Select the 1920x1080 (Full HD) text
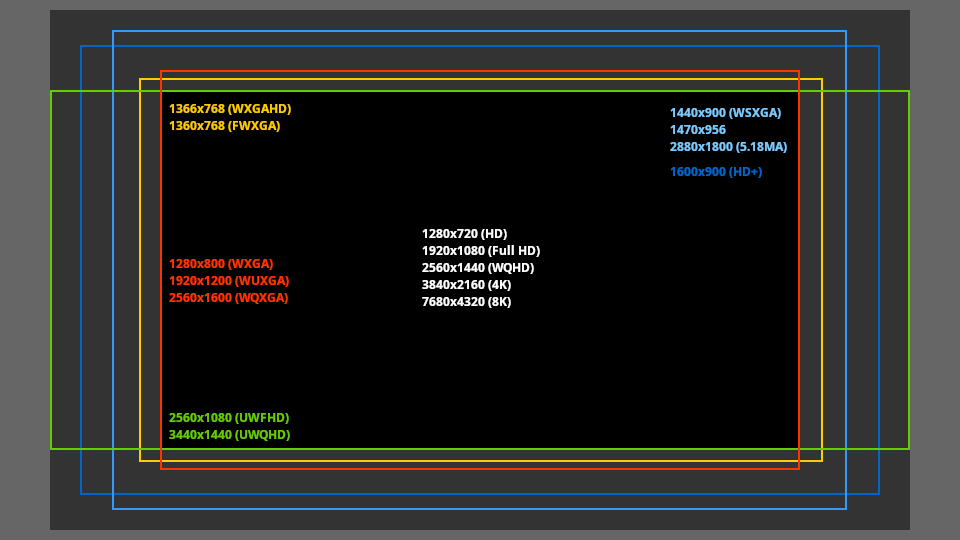Viewport: 960px width, 540px height. click(481, 251)
